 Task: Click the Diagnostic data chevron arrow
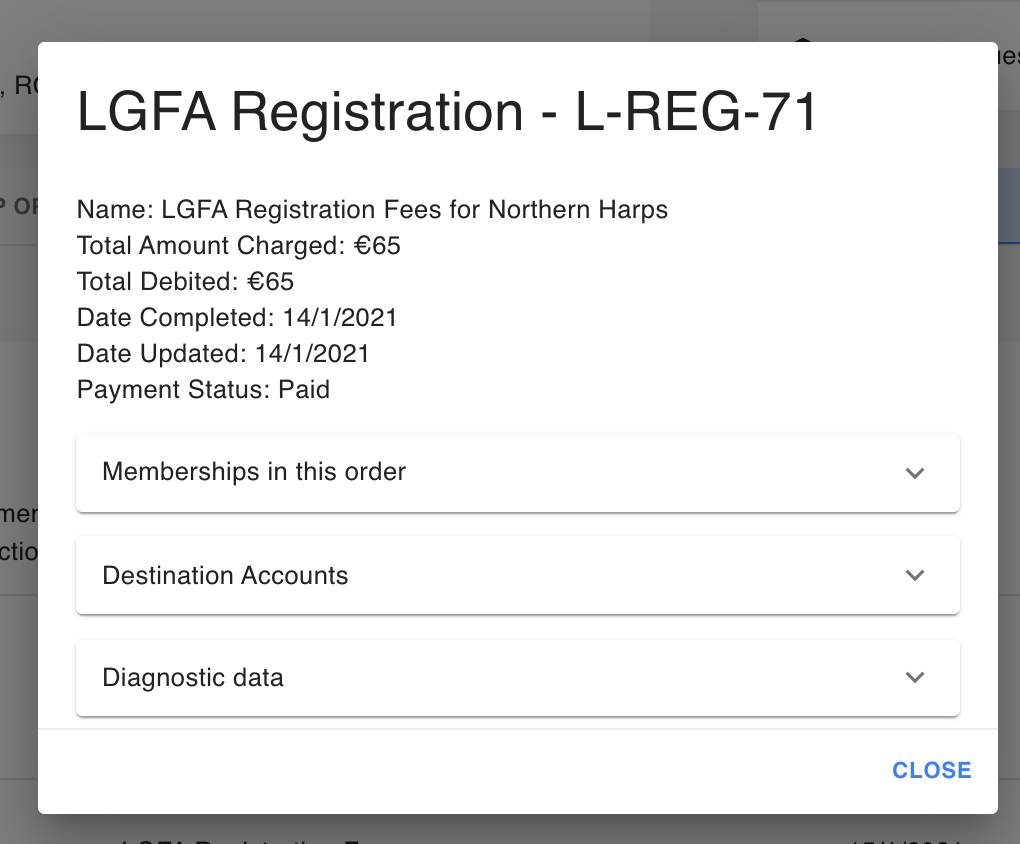click(914, 677)
